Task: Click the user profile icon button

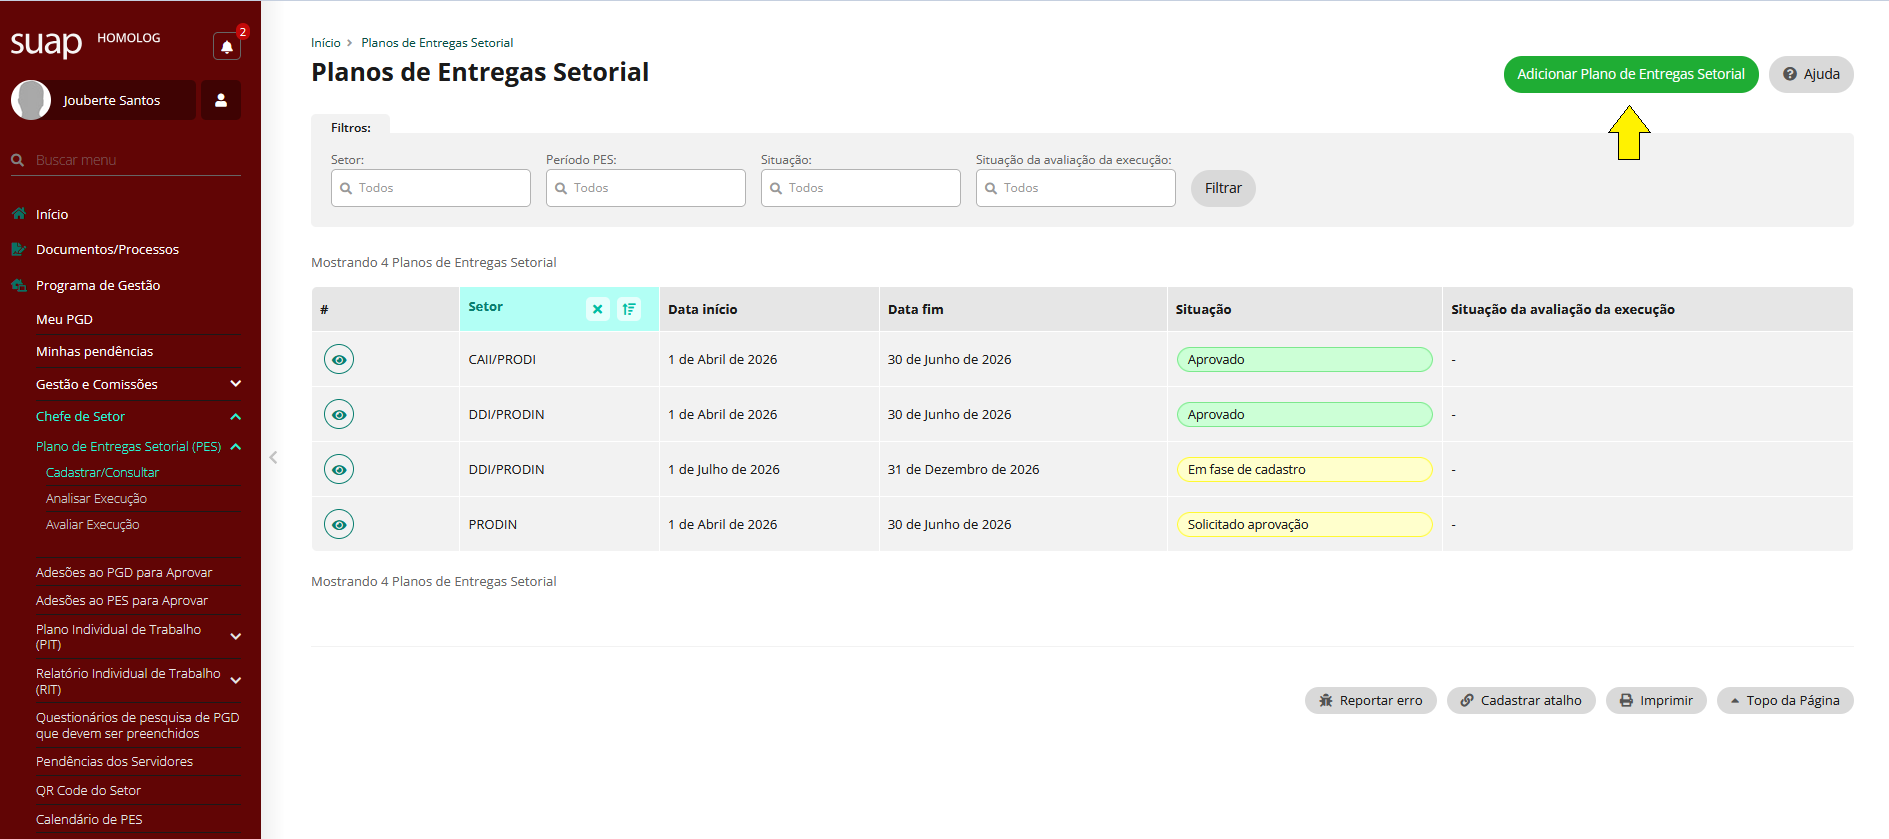Action: click(221, 100)
